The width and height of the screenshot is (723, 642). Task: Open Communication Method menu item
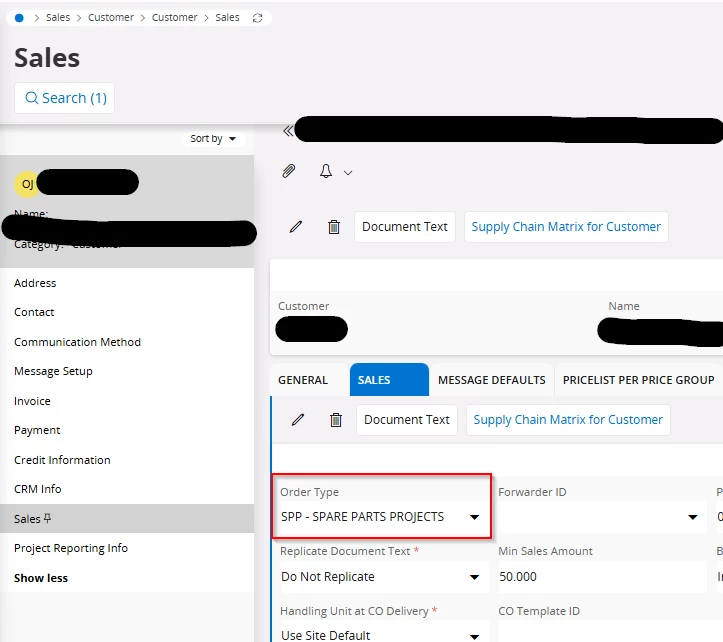(x=127, y=342)
